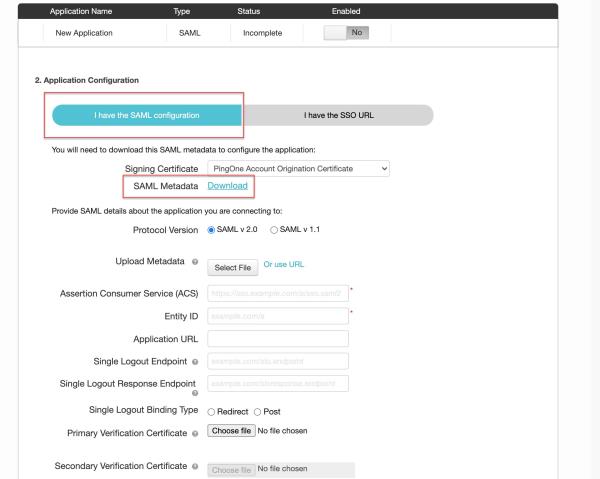Show help for Primary Verification Certificate
This screenshot has width=600, height=479.
[195, 434]
